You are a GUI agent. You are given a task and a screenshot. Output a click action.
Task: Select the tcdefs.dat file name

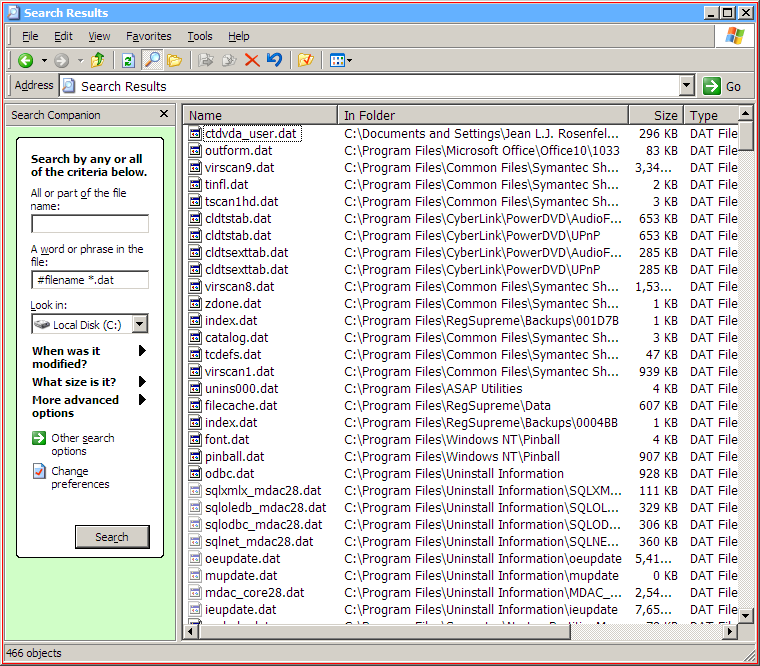coord(233,354)
